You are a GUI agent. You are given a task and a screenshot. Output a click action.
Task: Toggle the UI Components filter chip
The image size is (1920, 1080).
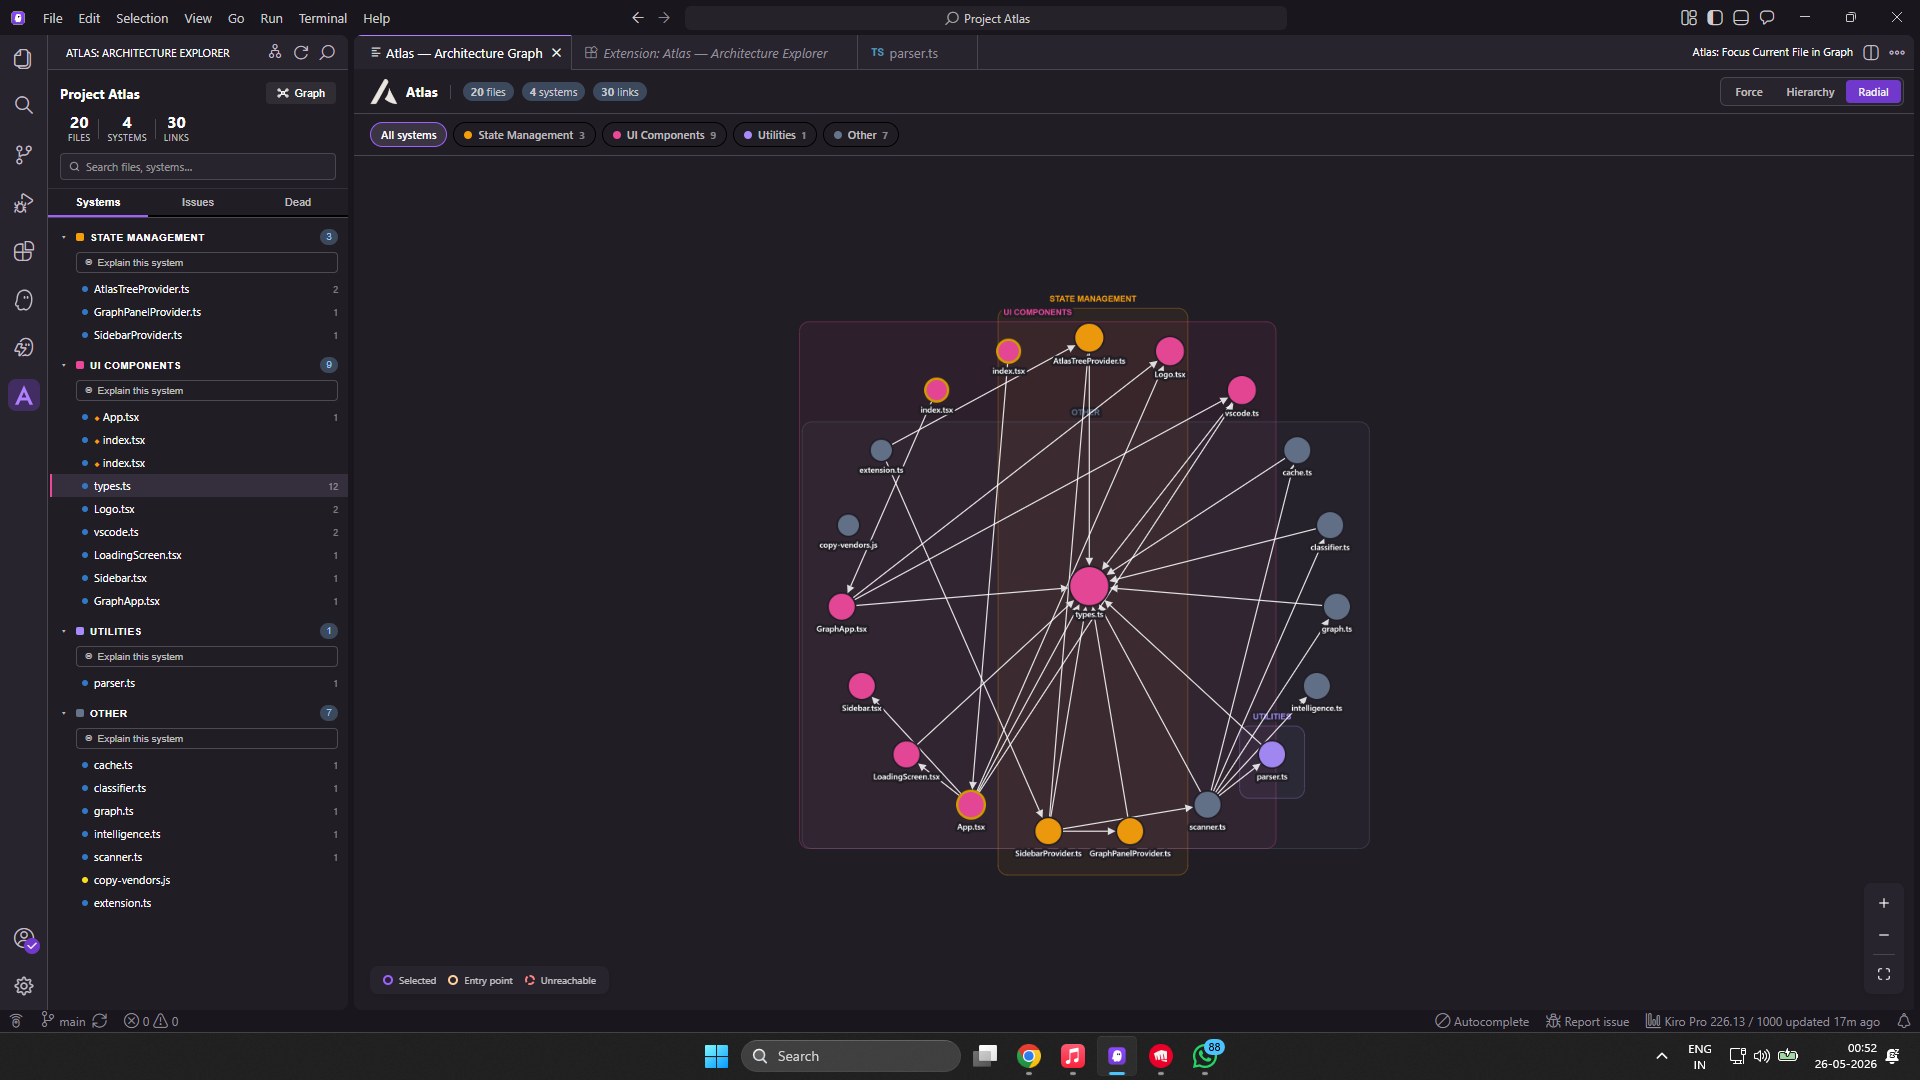[x=664, y=135]
